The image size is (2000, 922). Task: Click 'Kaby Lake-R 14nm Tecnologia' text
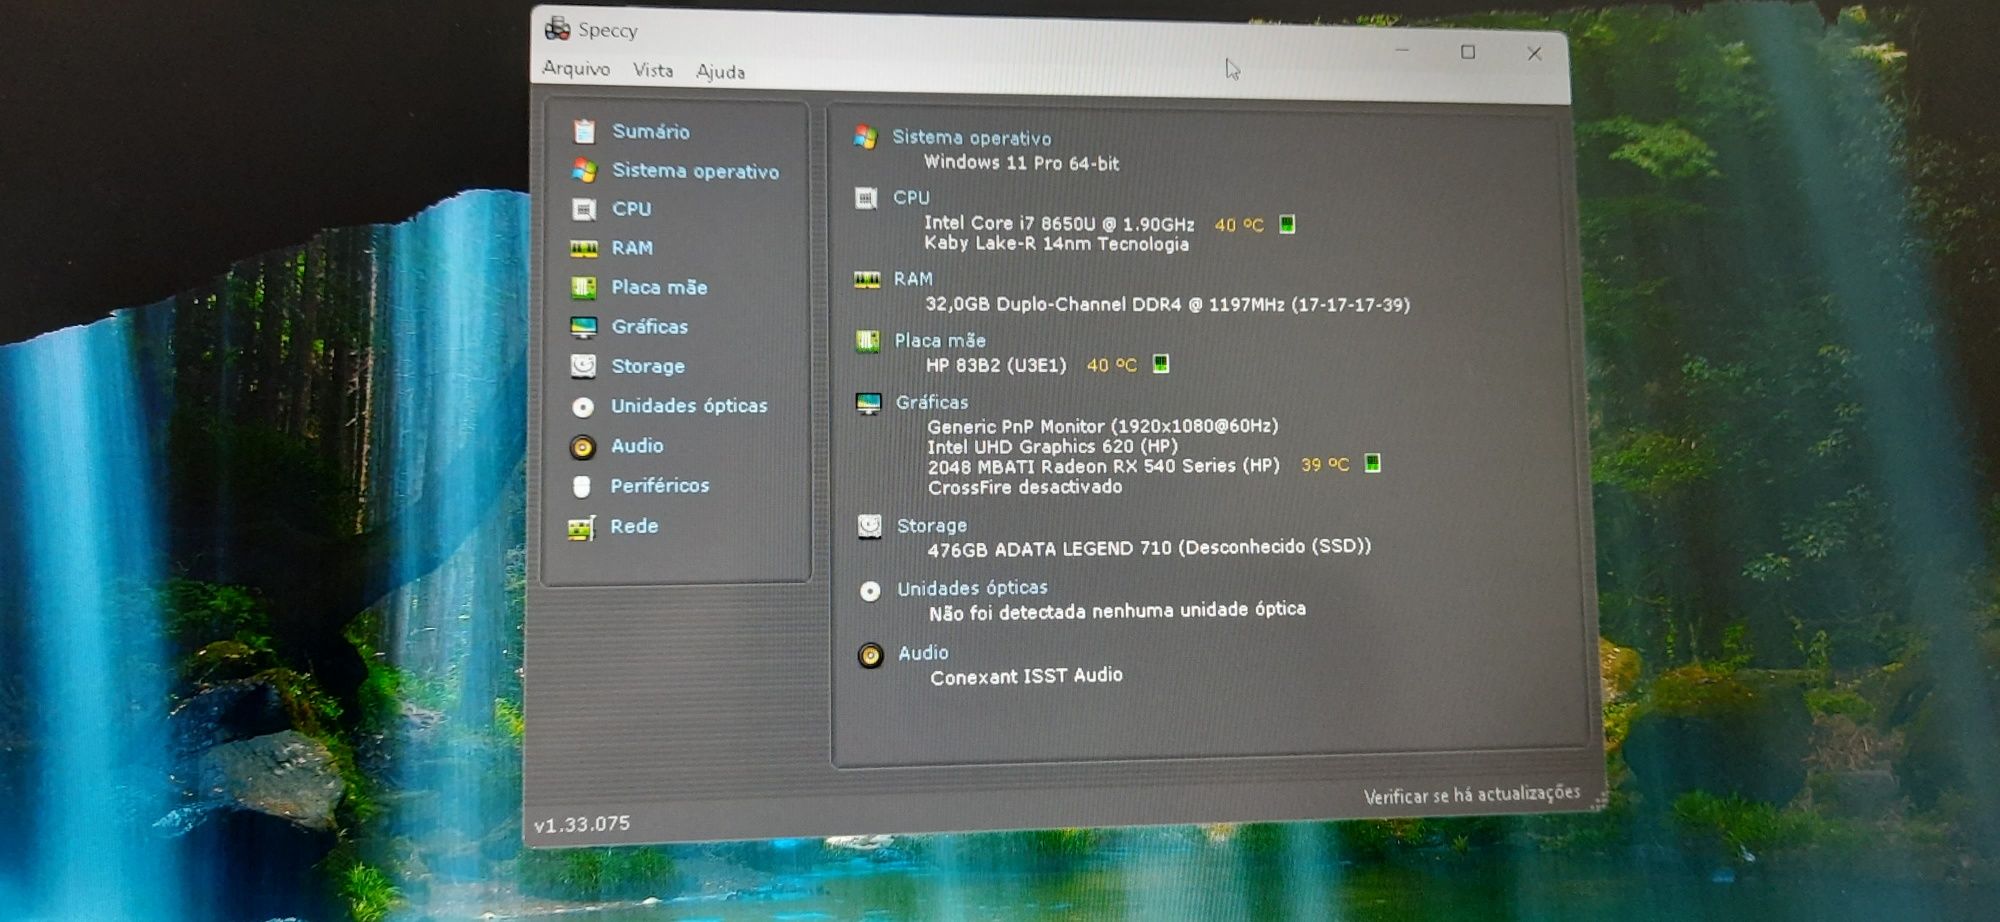pyautogui.click(x=1056, y=243)
